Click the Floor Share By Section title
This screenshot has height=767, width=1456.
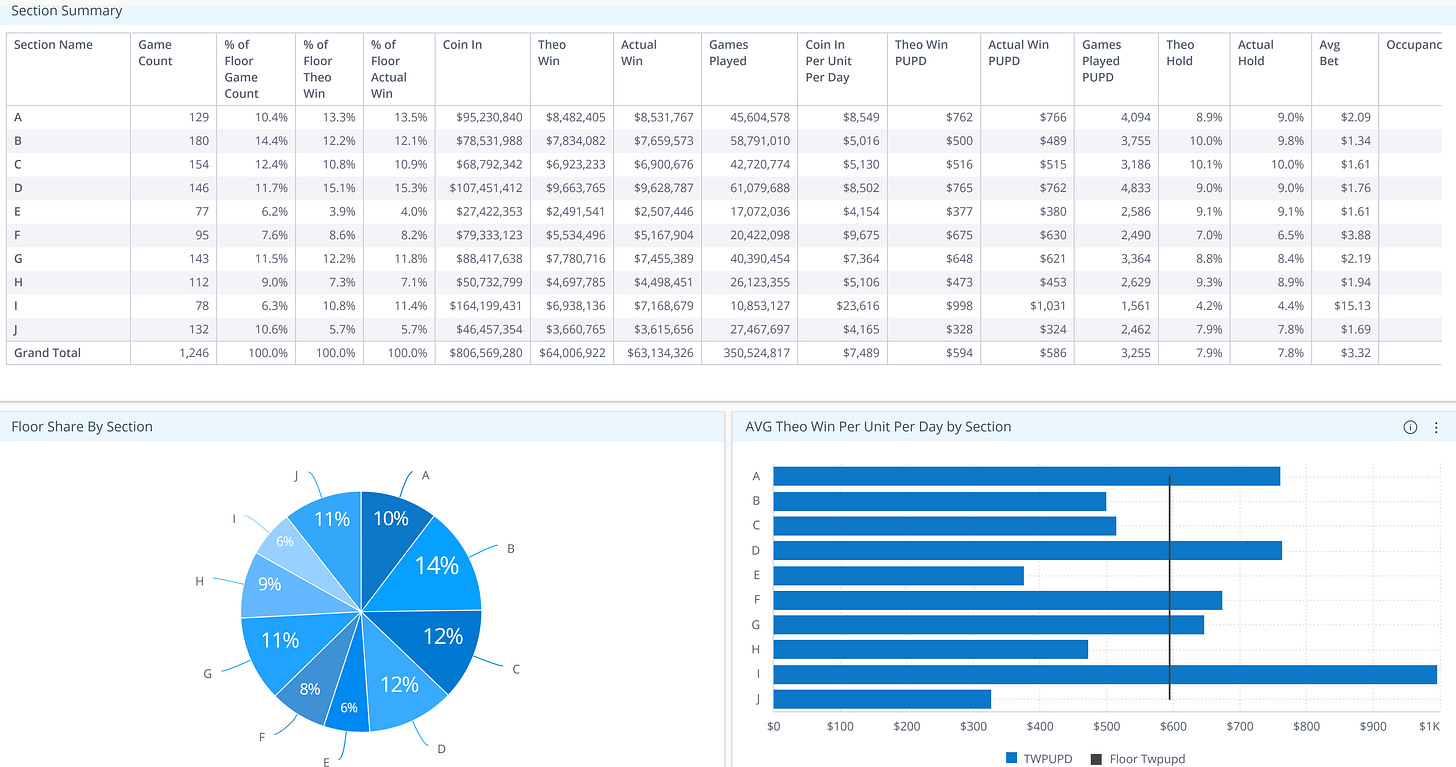[83, 426]
